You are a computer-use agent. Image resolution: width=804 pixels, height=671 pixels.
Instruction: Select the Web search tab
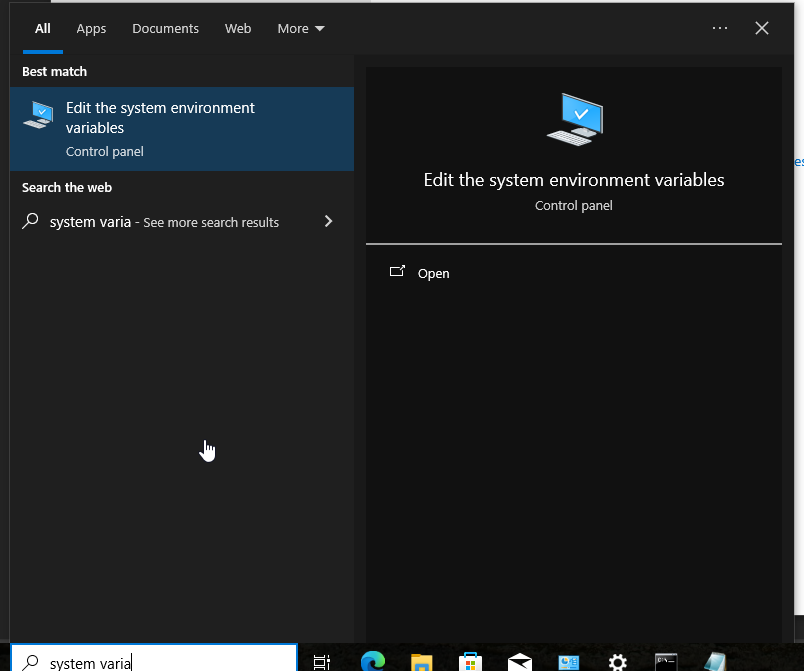(x=238, y=29)
